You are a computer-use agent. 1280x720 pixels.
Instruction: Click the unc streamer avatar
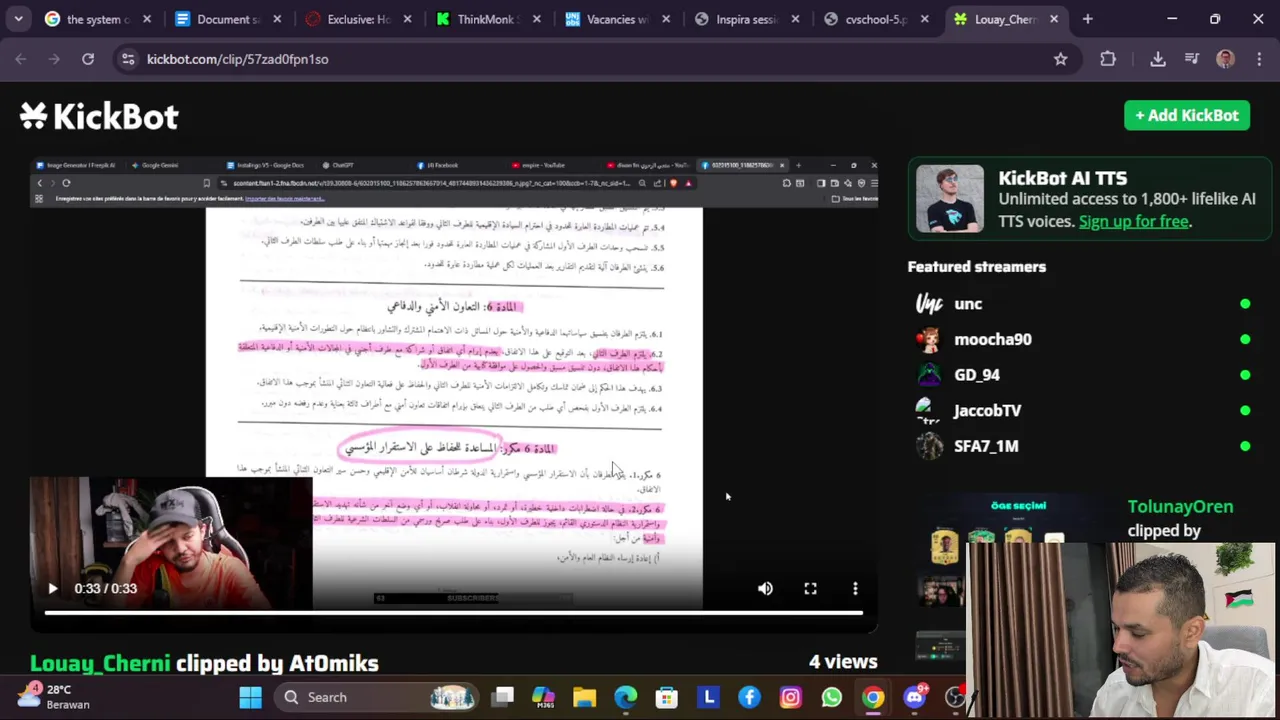pyautogui.click(x=929, y=304)
